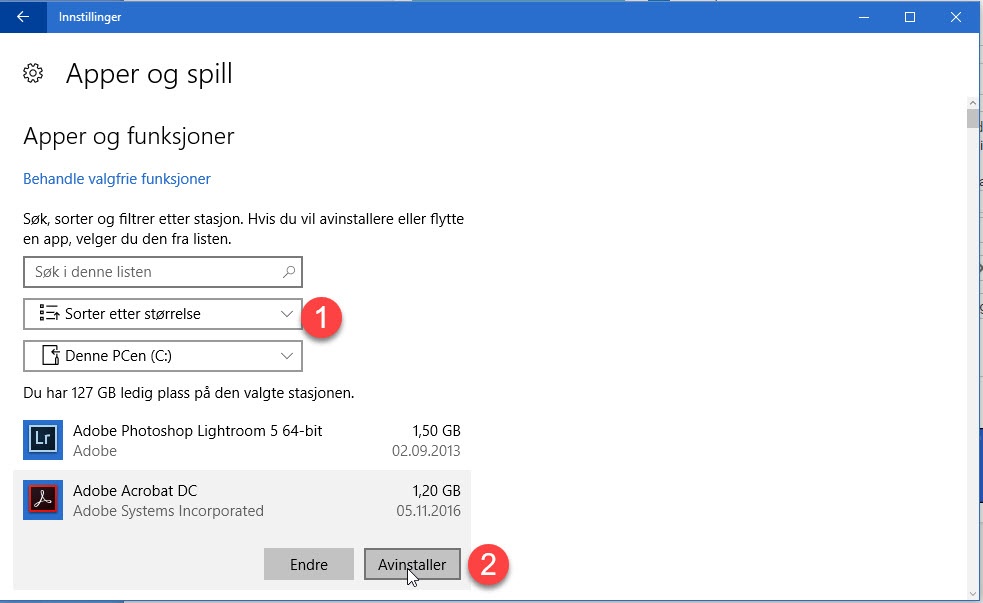Focus the 'Søk i denne listen' search field
The width and height of the screenshot is (983, 603).
[150, 272]
